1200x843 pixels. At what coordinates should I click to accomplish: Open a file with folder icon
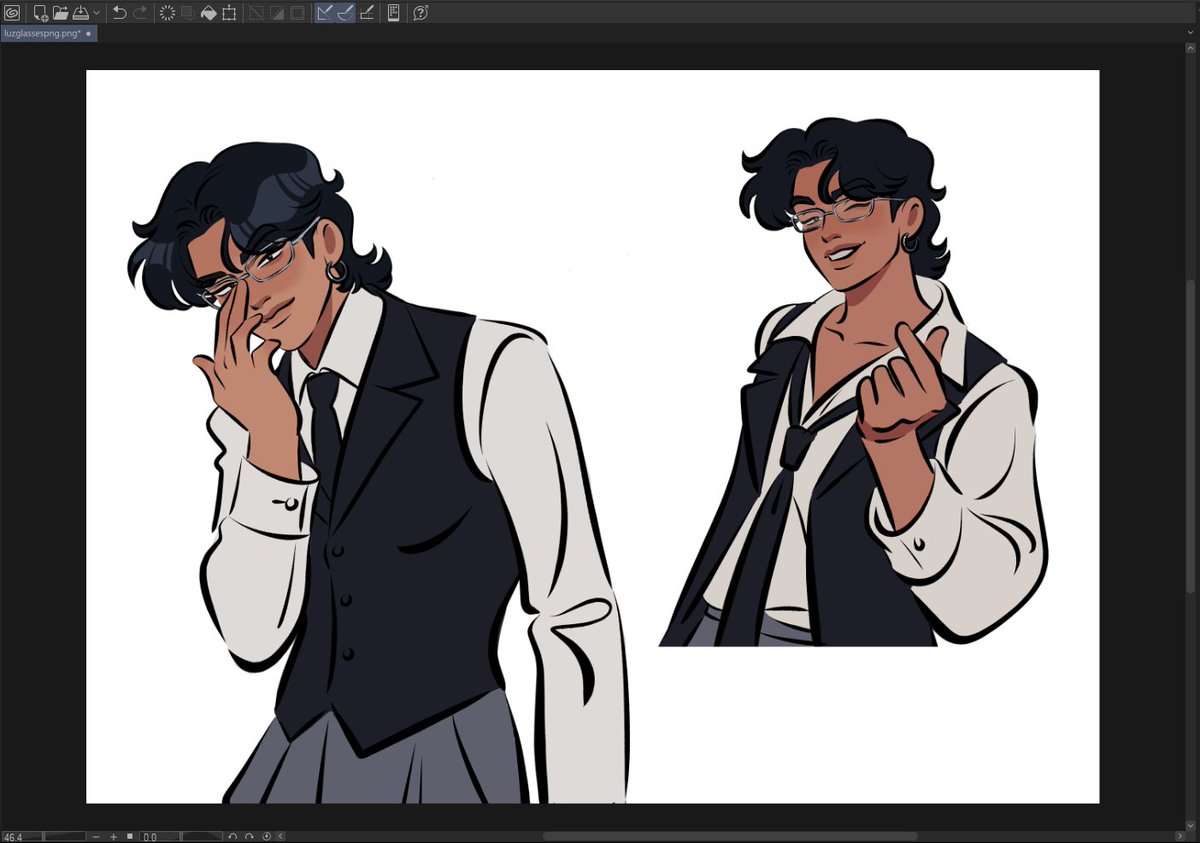61,13
